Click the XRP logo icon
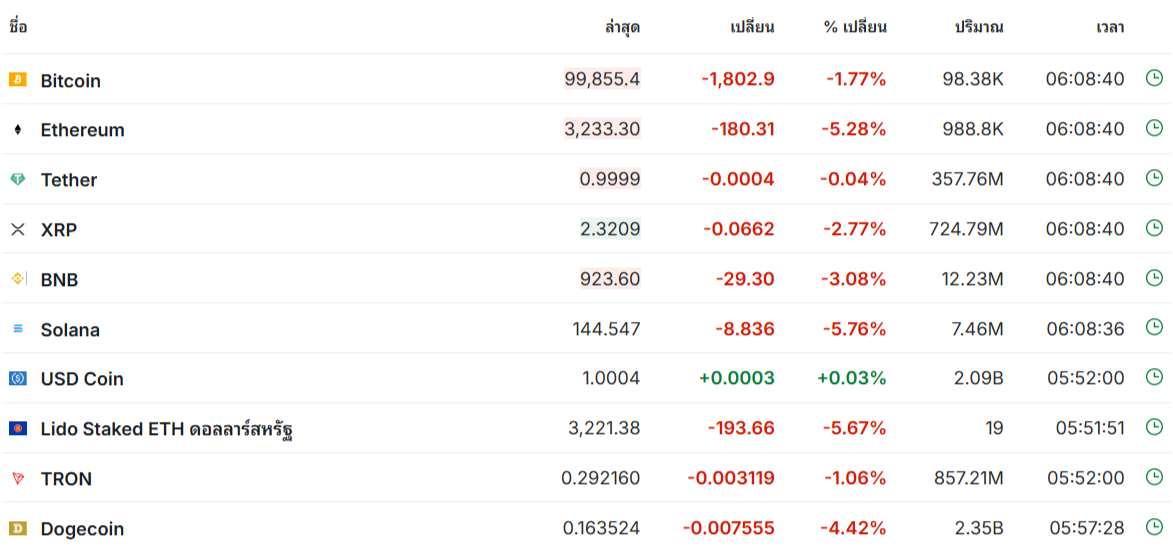 (x=17, y=229)
